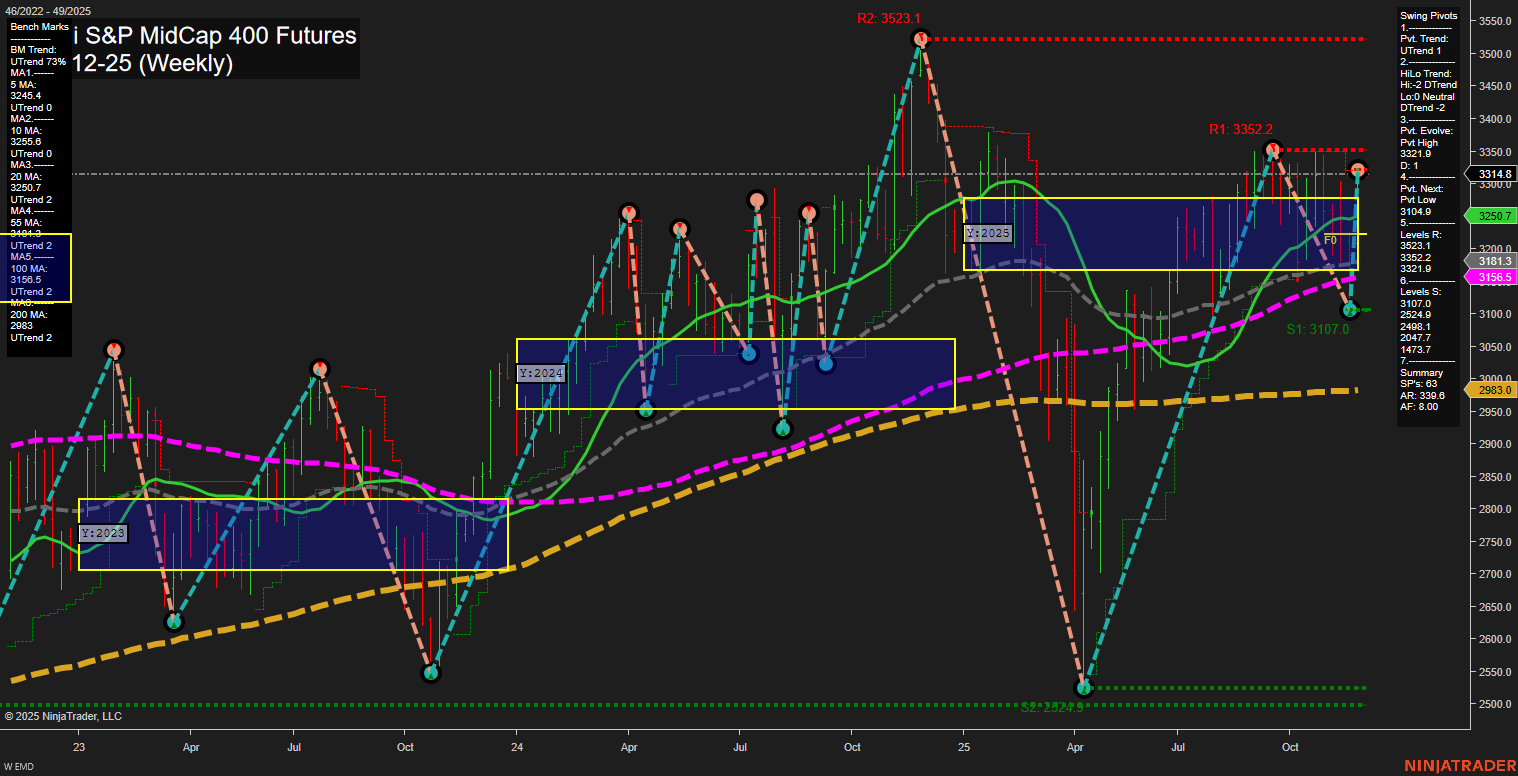Click the 46/2022 - 49/2025 date range text

tap(46, 11)
